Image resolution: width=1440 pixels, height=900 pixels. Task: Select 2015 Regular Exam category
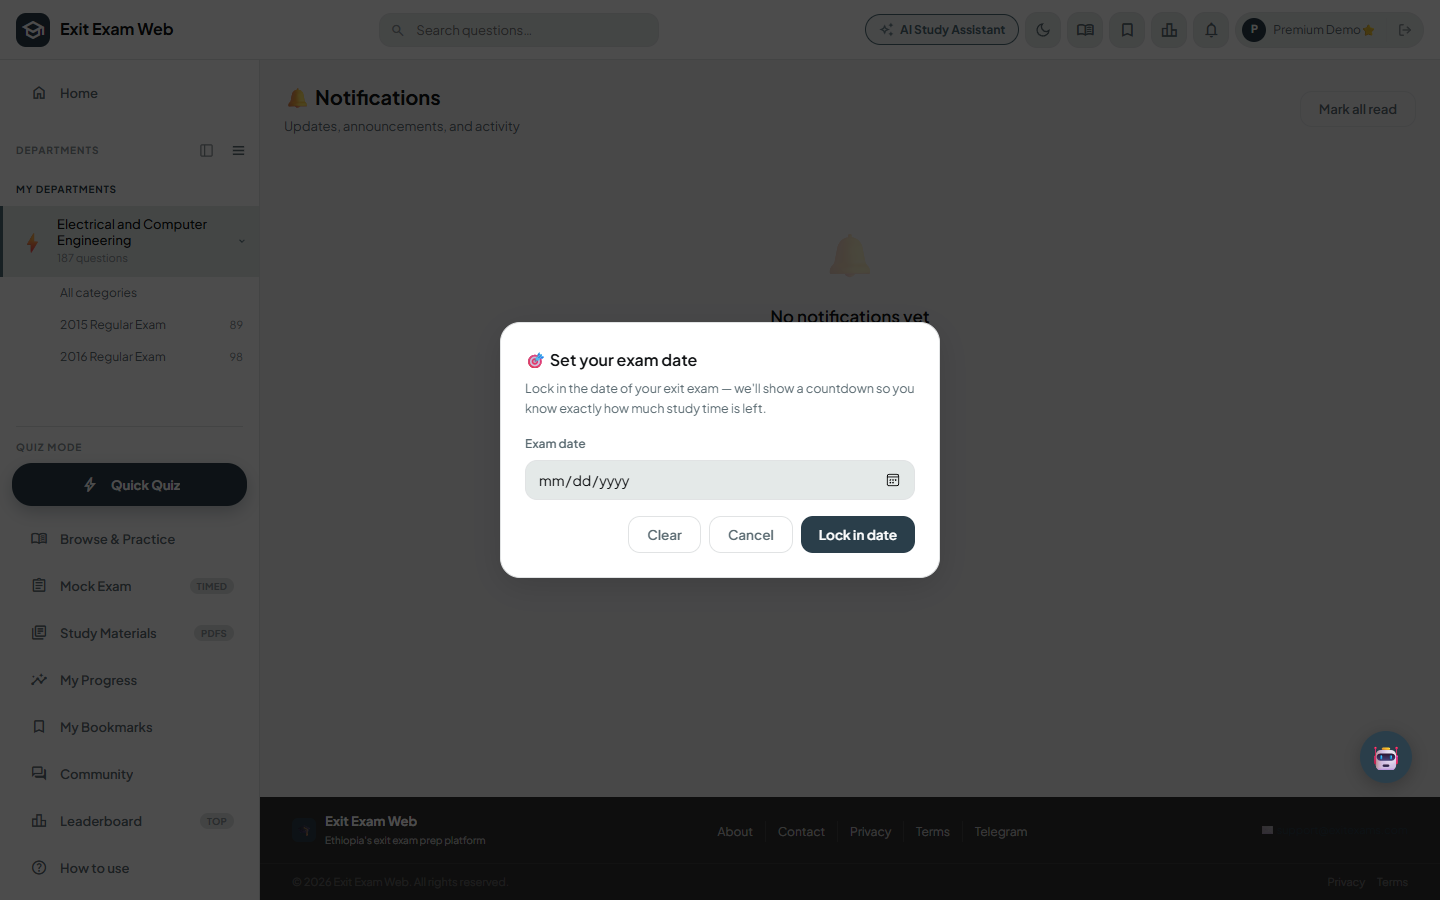(x=150, y=325)
